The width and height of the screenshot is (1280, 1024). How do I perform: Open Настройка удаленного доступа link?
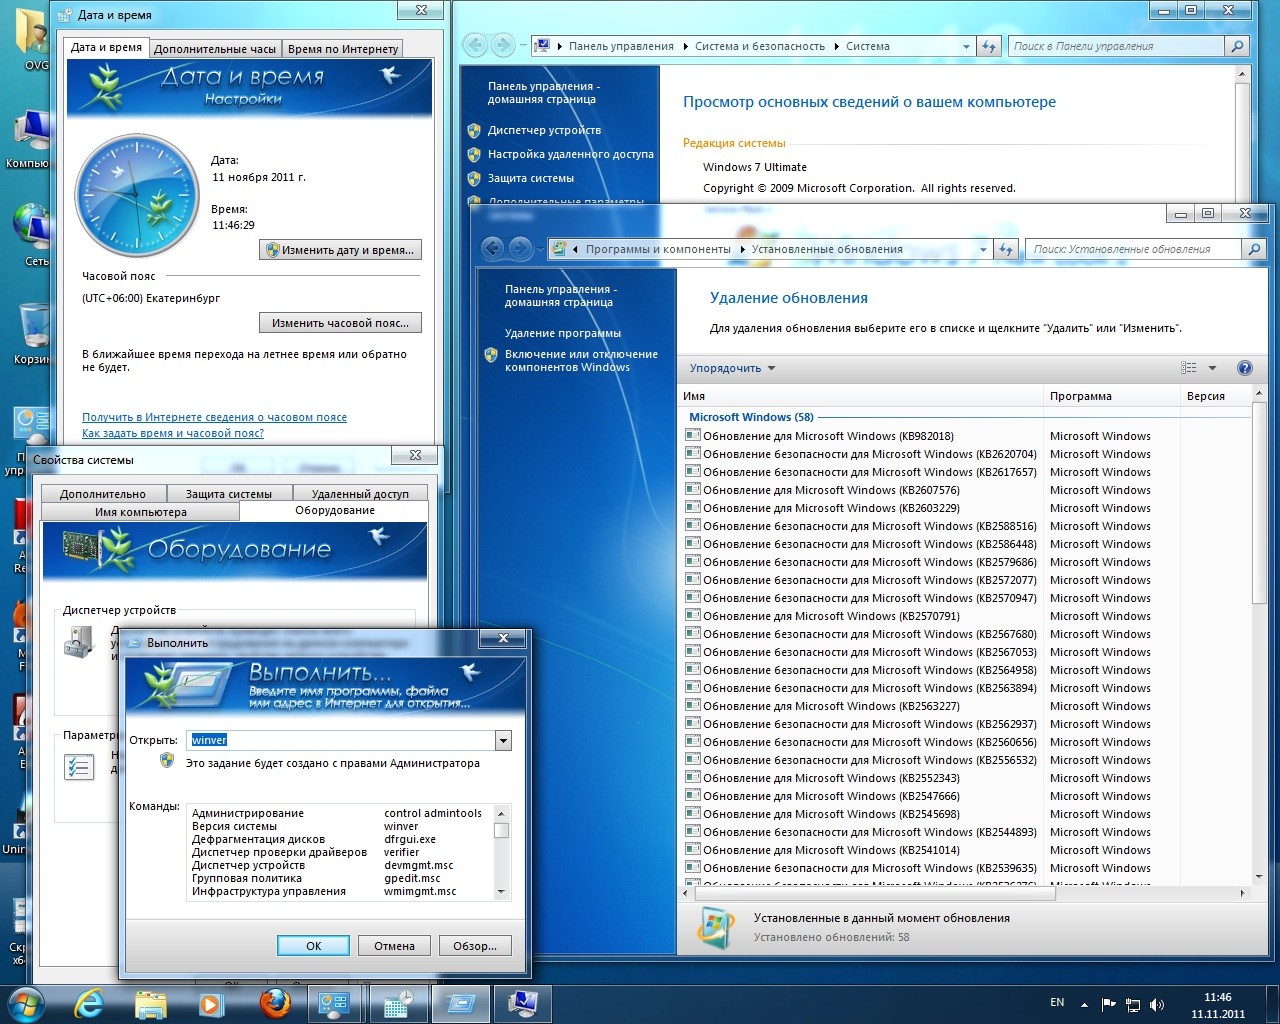570,154
